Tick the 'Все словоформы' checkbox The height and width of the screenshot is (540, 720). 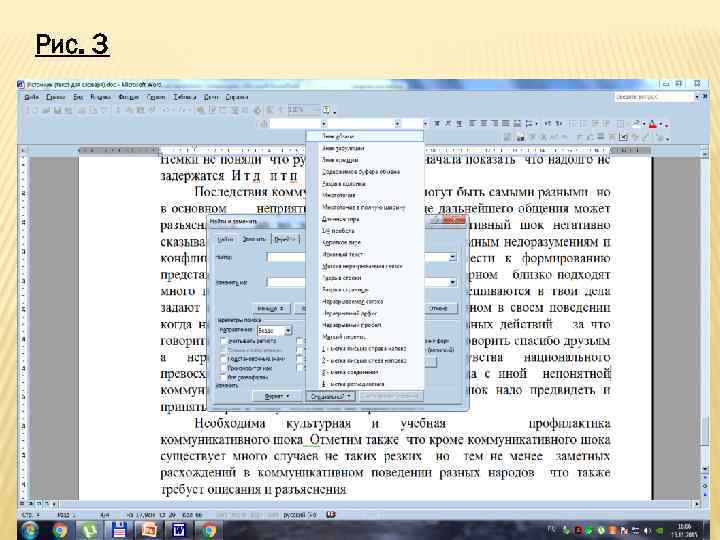pyautogui.click(x=224, y=377)
